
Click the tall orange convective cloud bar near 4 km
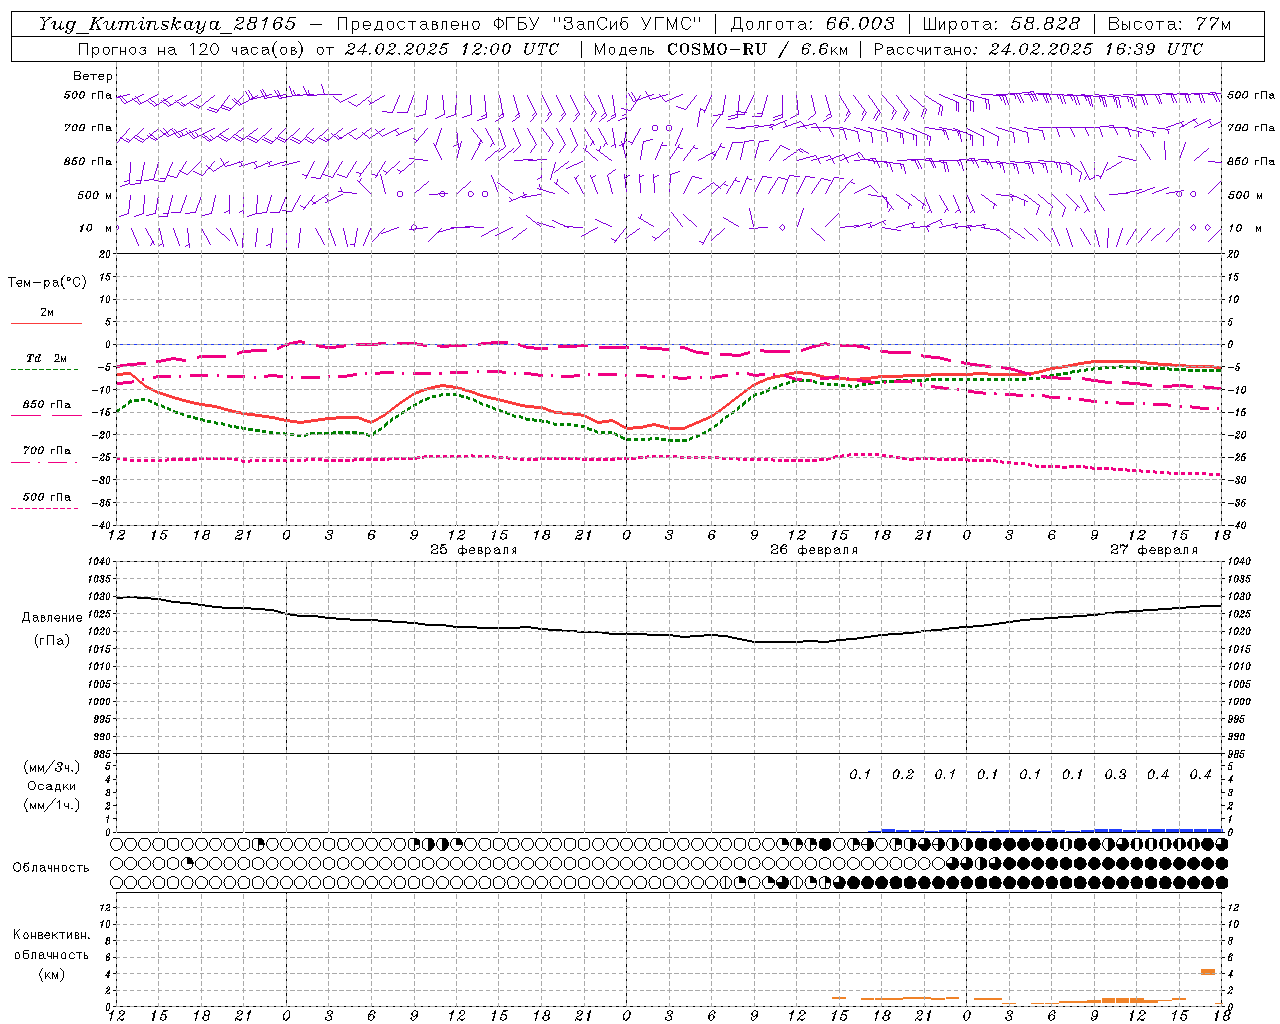click(x=1208, y=971)
